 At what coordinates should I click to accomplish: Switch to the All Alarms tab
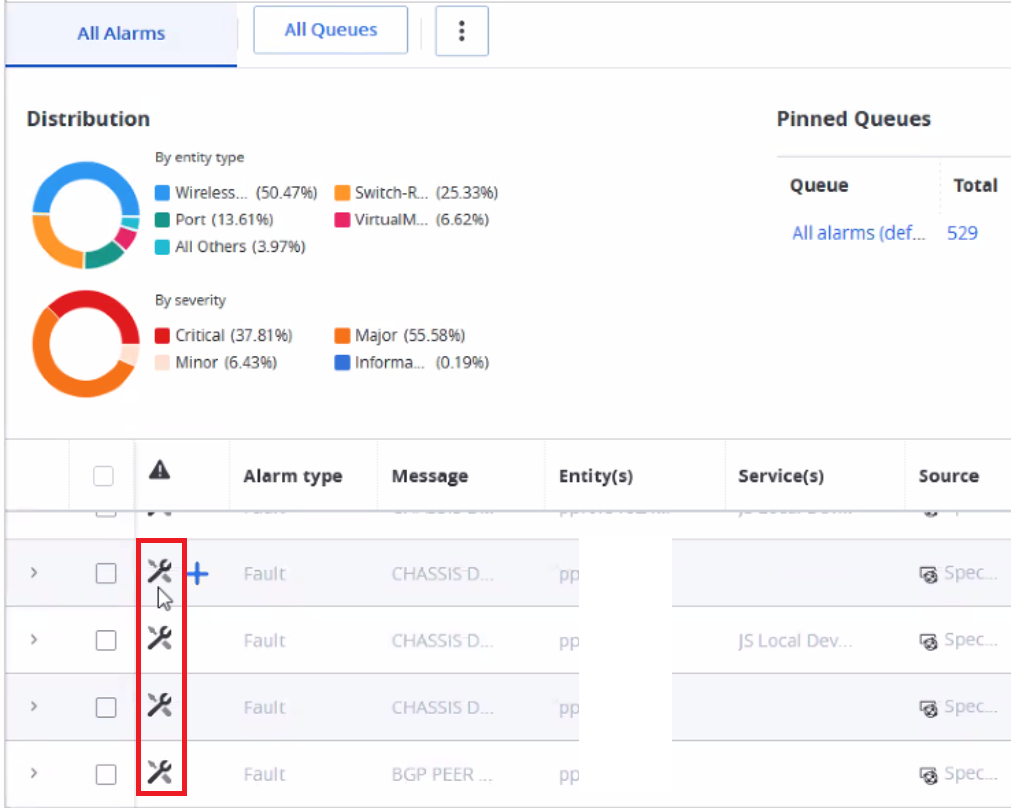coord(121,33)
